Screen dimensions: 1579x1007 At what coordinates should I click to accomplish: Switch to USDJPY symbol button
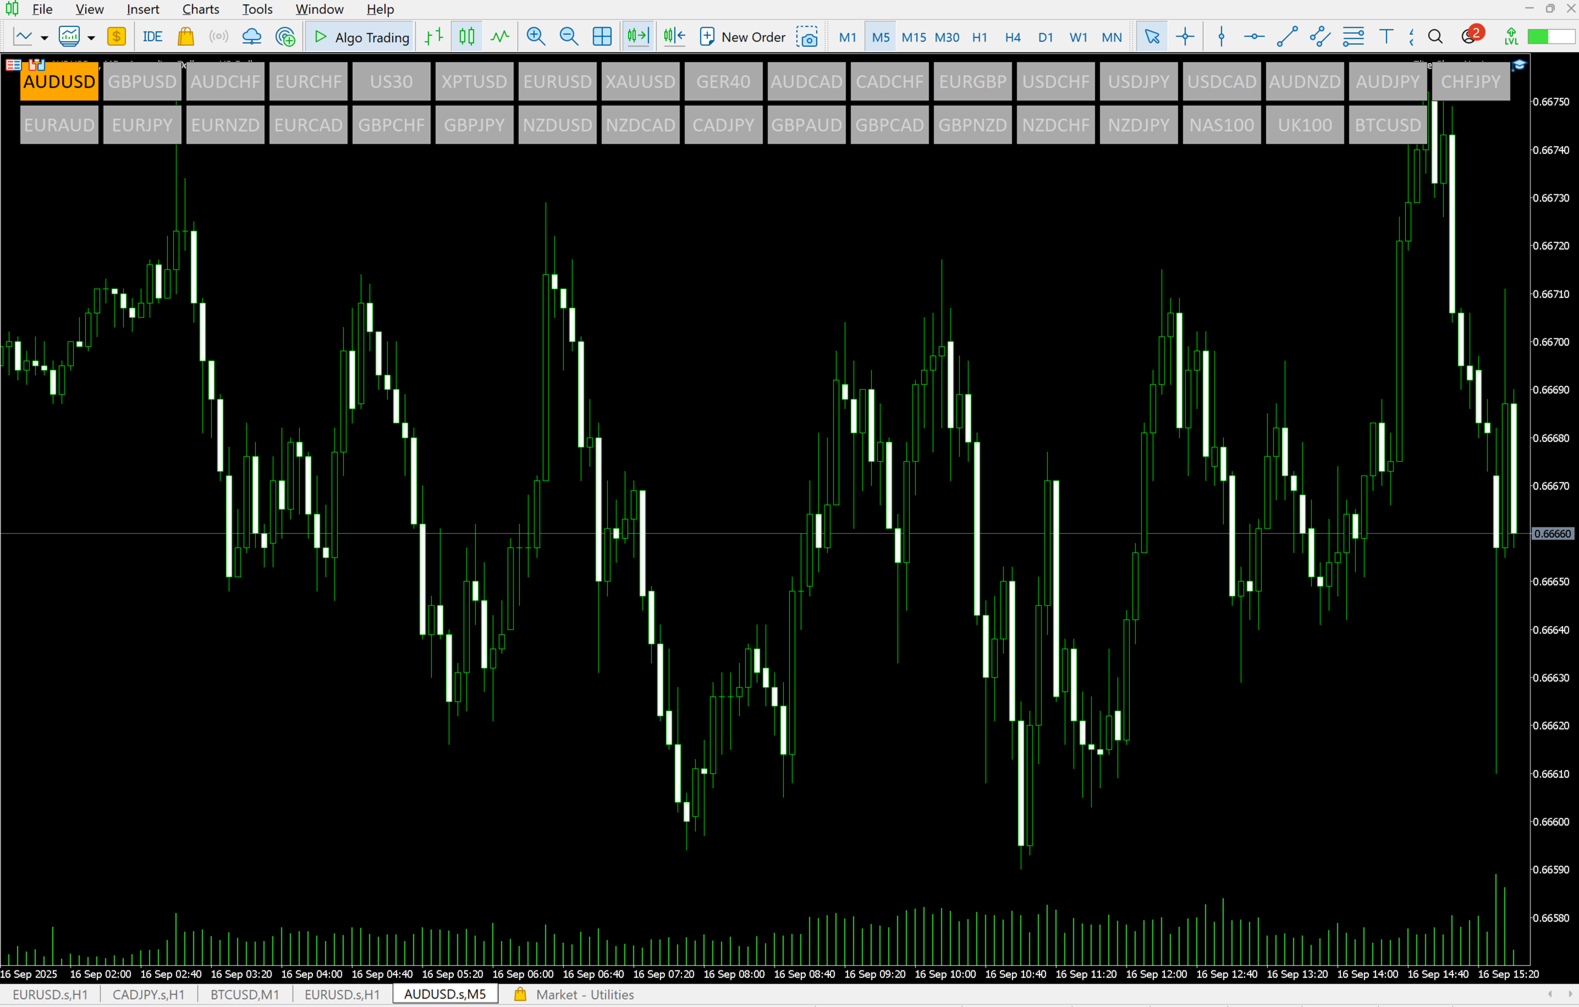coord(1138,82)
